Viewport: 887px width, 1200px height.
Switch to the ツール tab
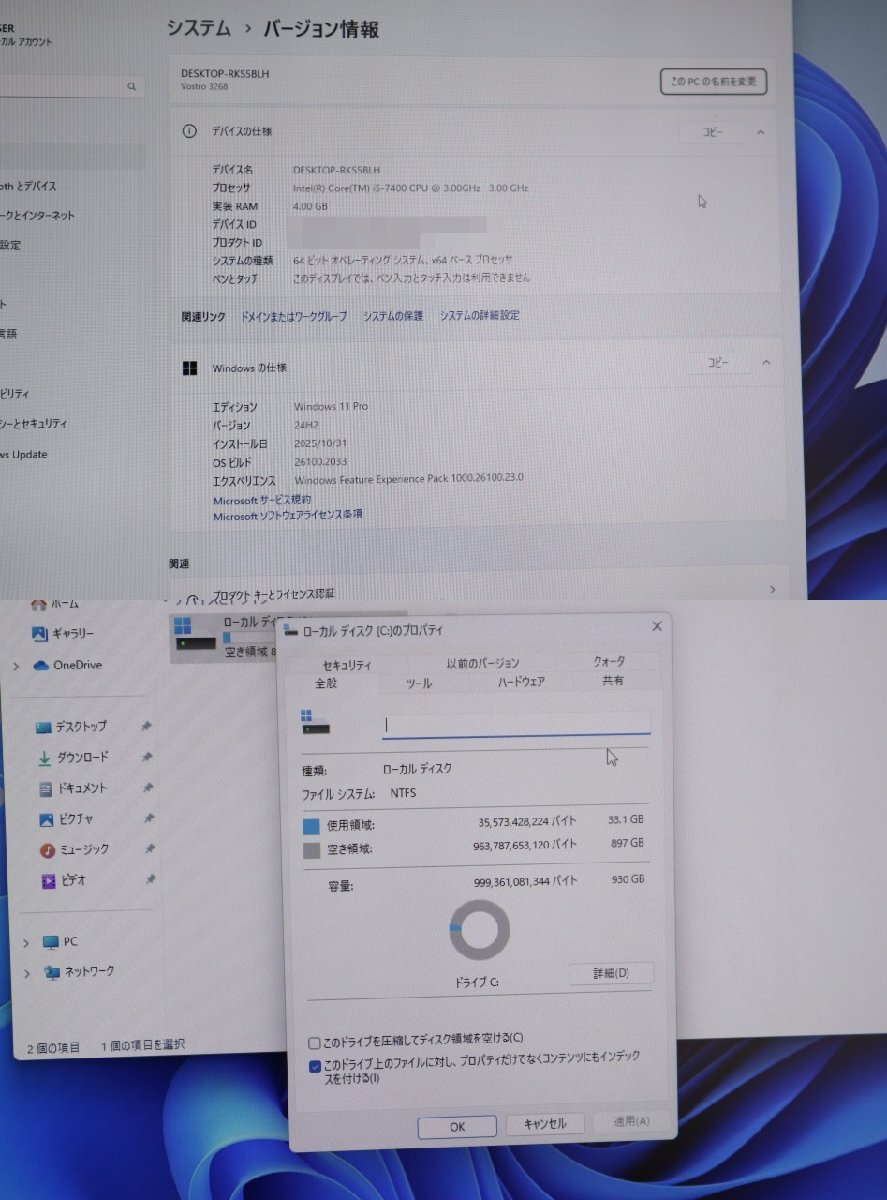(417, 684)
